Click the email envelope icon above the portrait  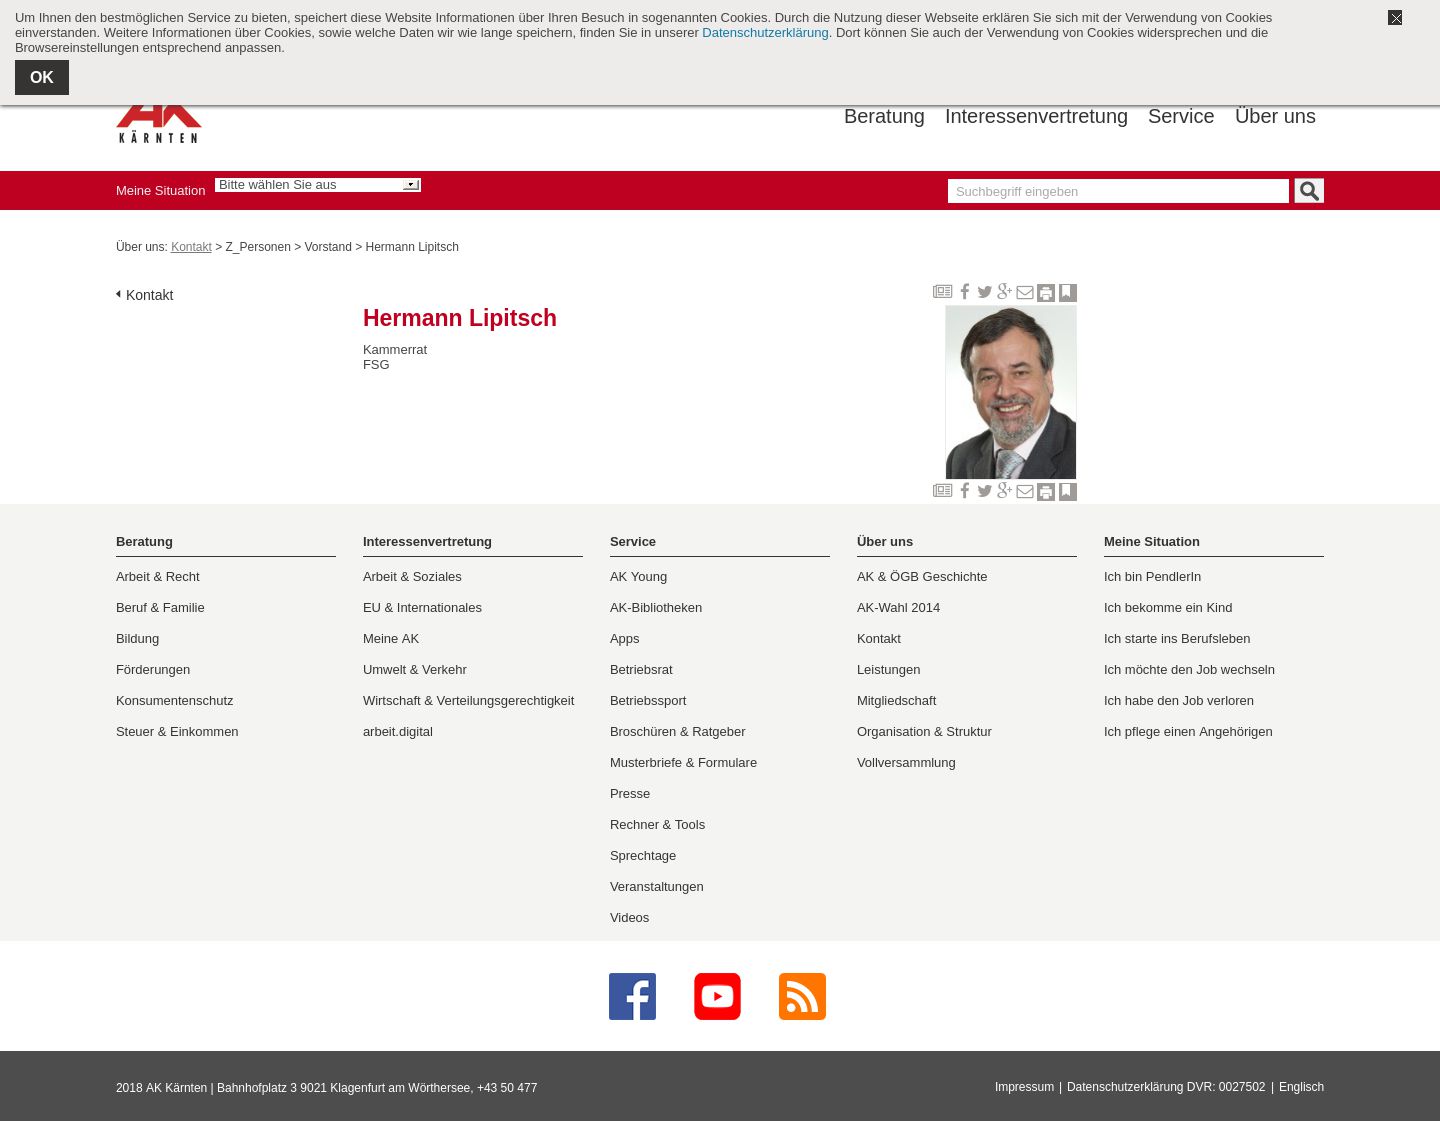pos(1025,292)
